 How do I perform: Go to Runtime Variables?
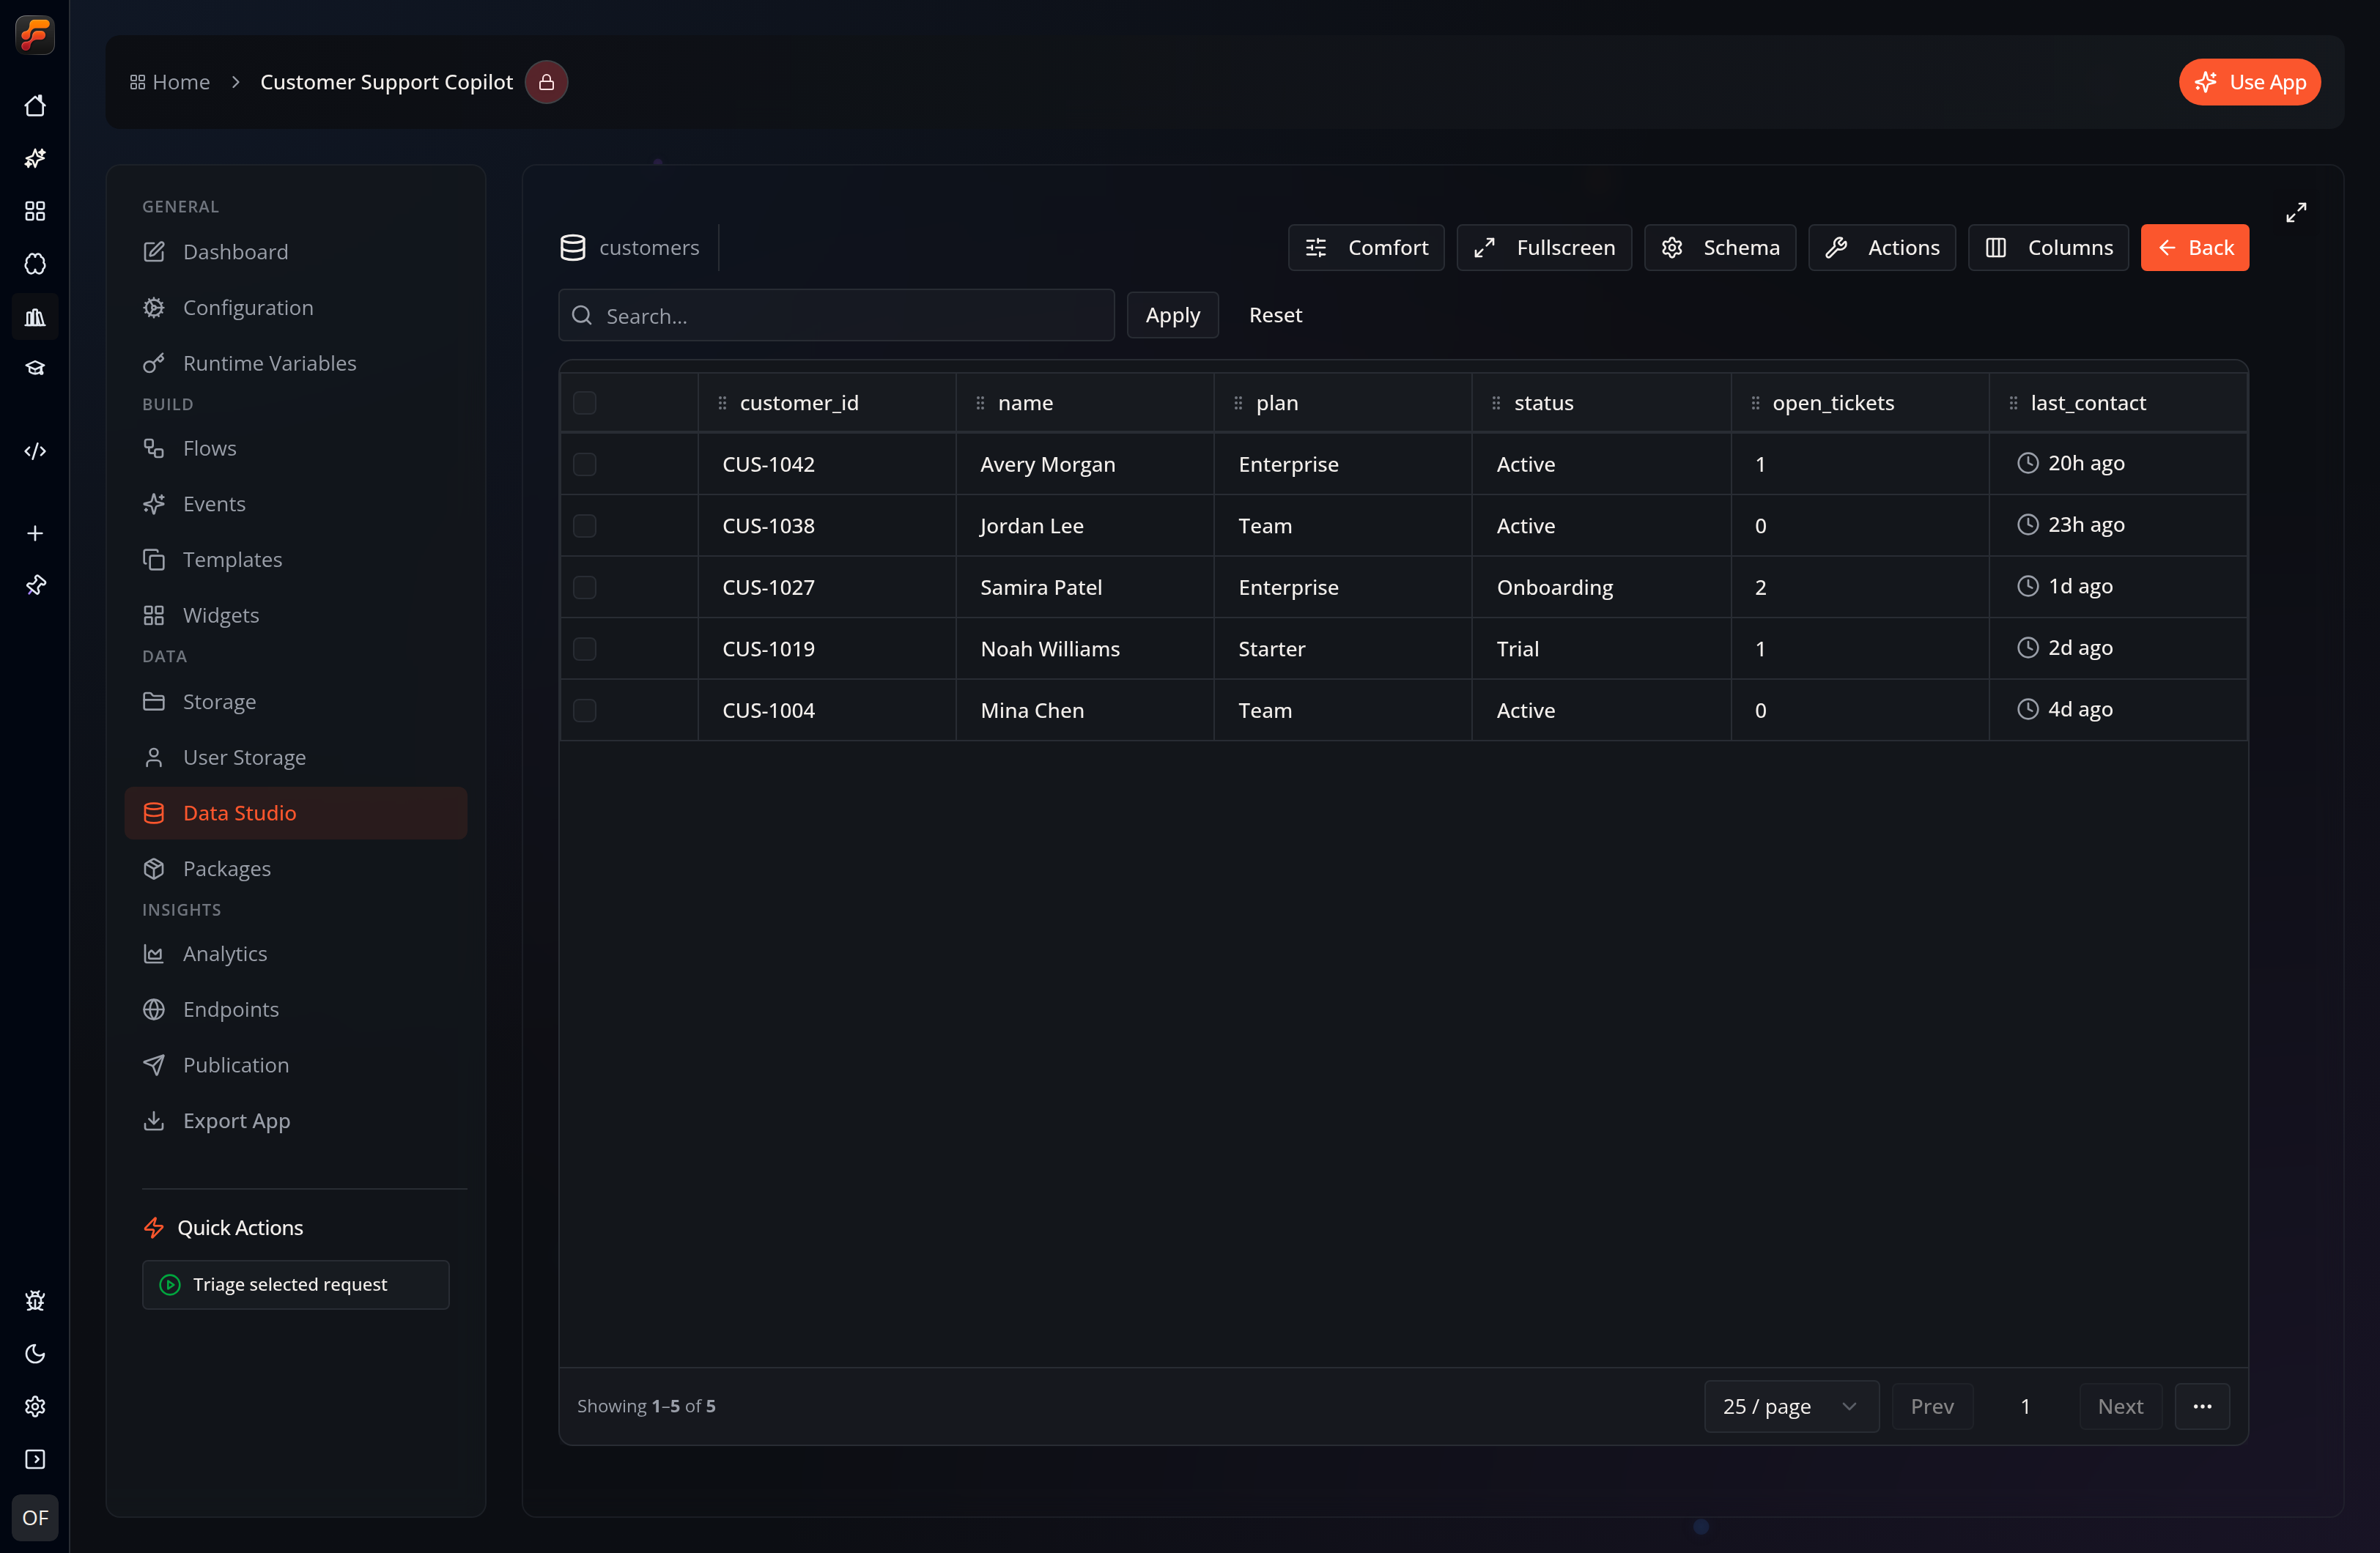[x=295, y=363]
